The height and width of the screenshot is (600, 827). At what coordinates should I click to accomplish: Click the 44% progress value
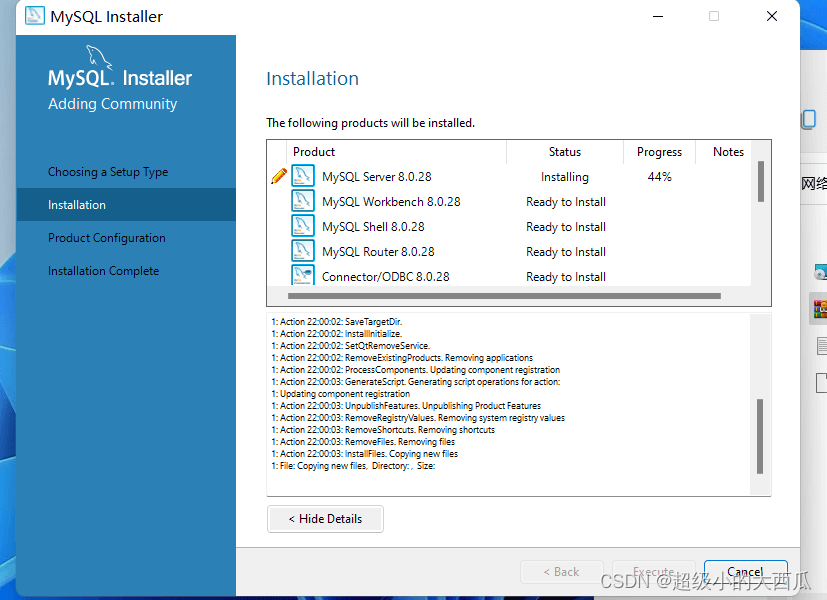pyautogui.click(x=659, y=177)
